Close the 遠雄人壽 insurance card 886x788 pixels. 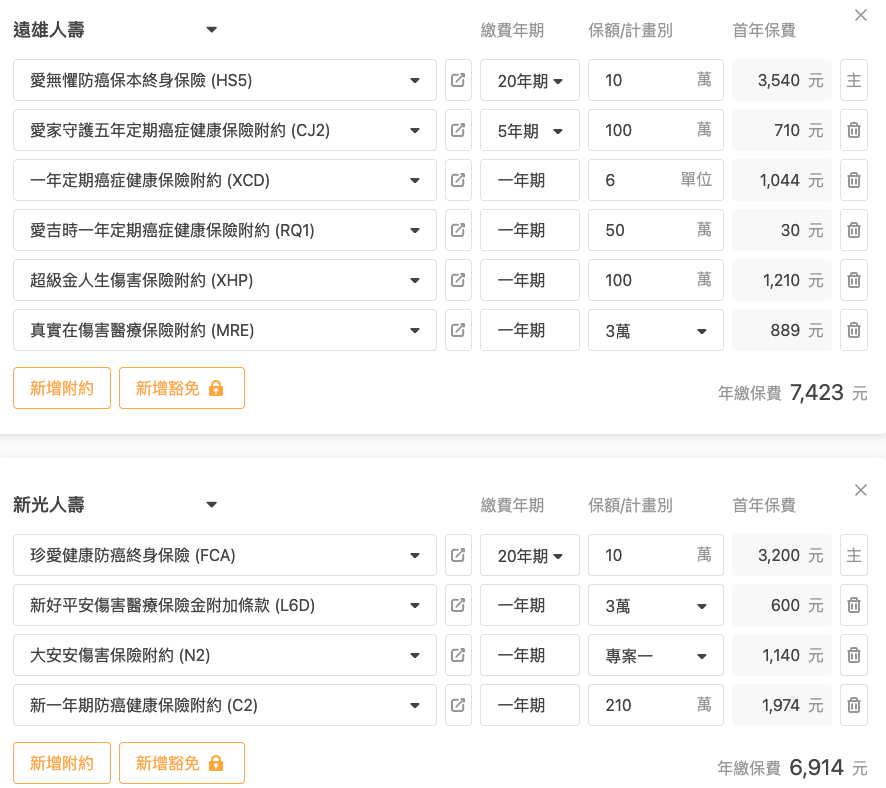[861, 15]
